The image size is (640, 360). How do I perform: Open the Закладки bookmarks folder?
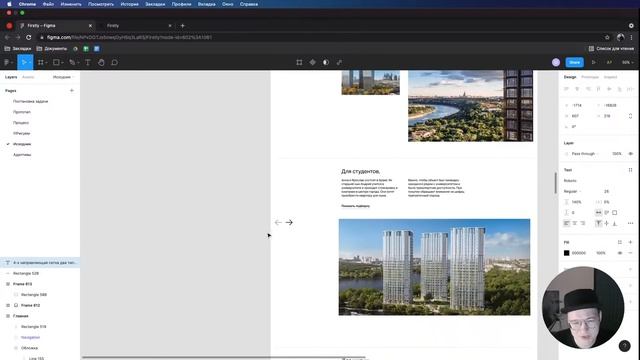(18, 49)
